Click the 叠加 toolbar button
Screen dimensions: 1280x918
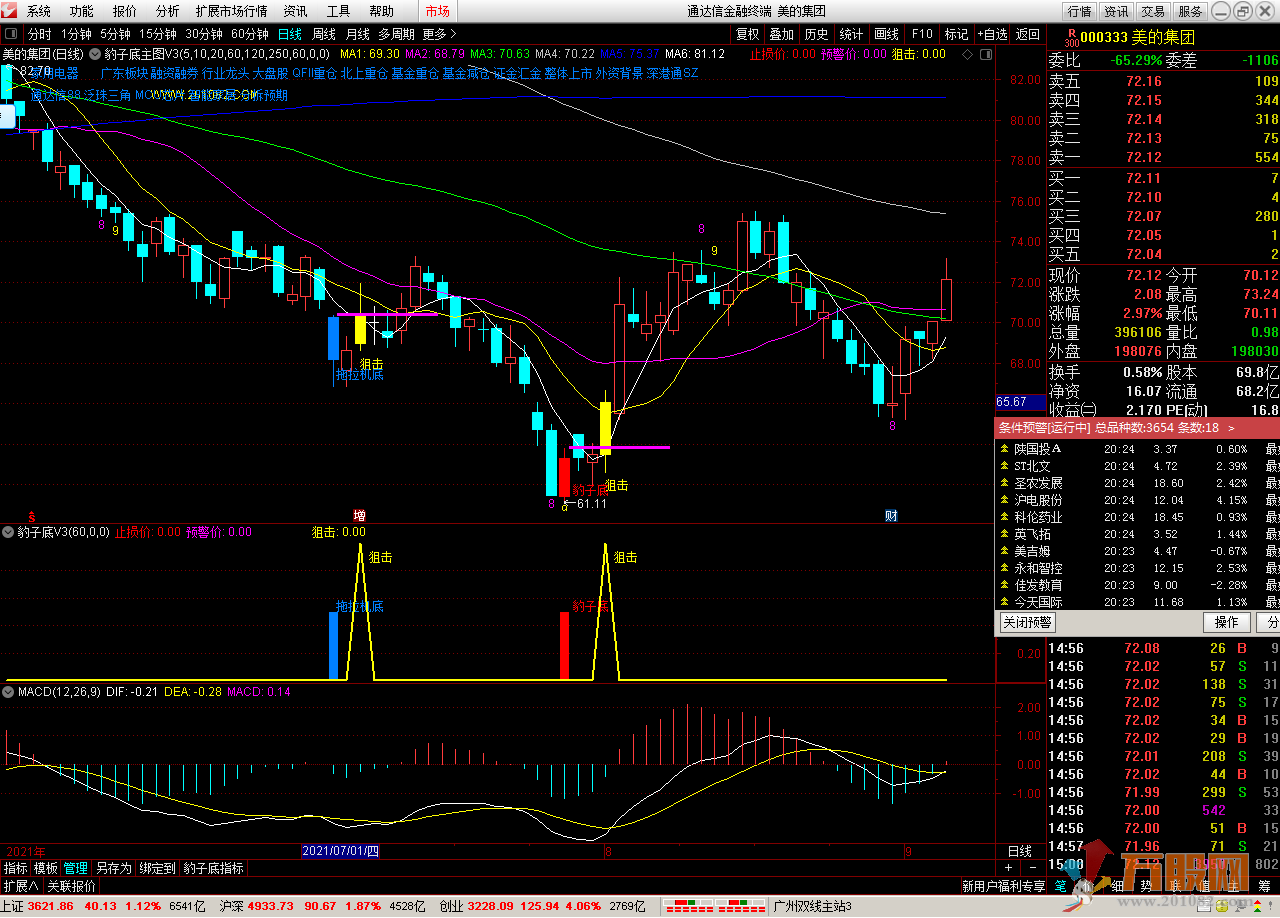(782, 34)
